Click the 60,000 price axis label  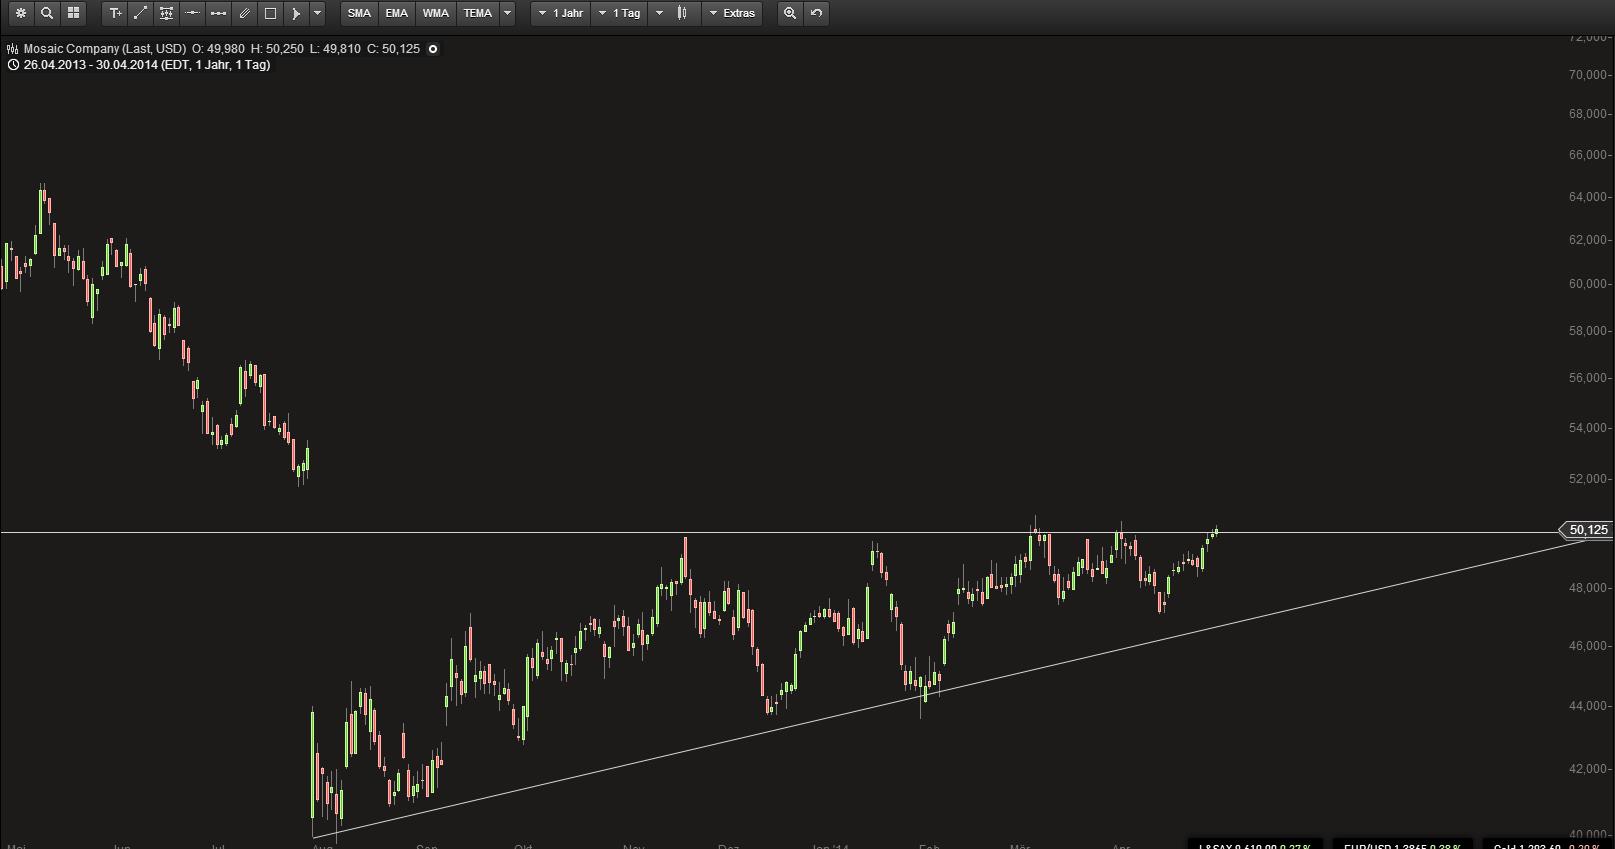pos(1588,284)
